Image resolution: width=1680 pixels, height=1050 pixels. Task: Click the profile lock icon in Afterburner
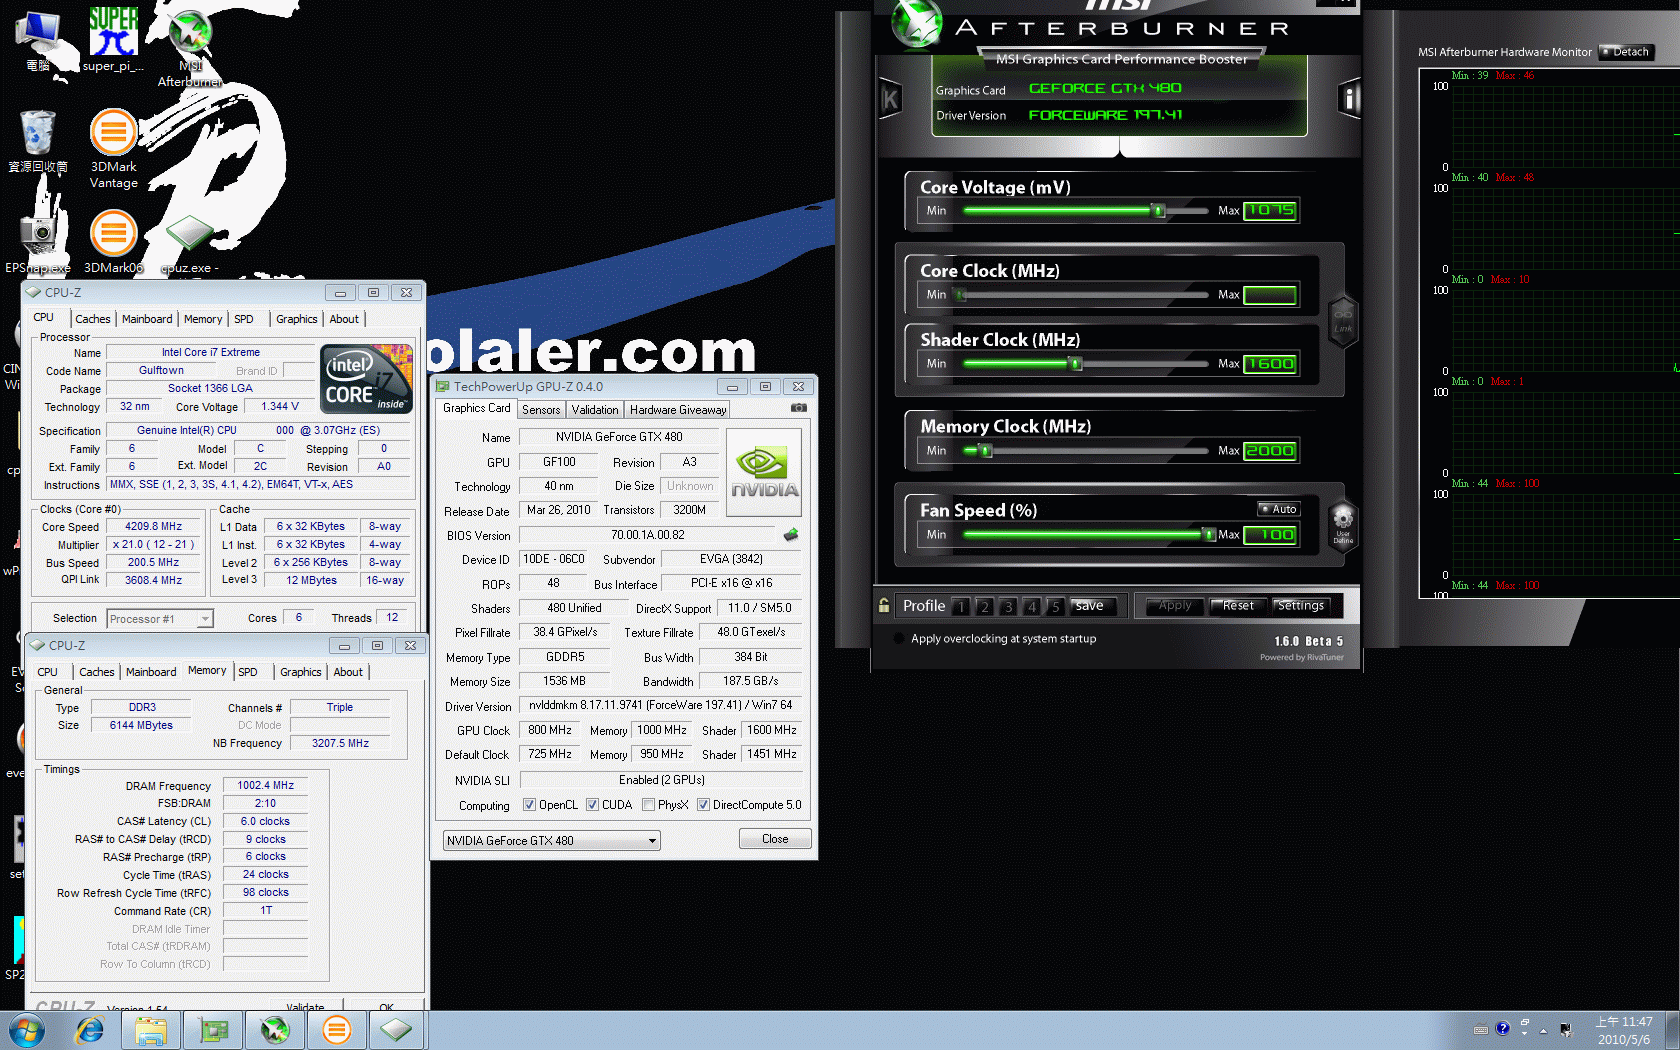click(884, 605)
